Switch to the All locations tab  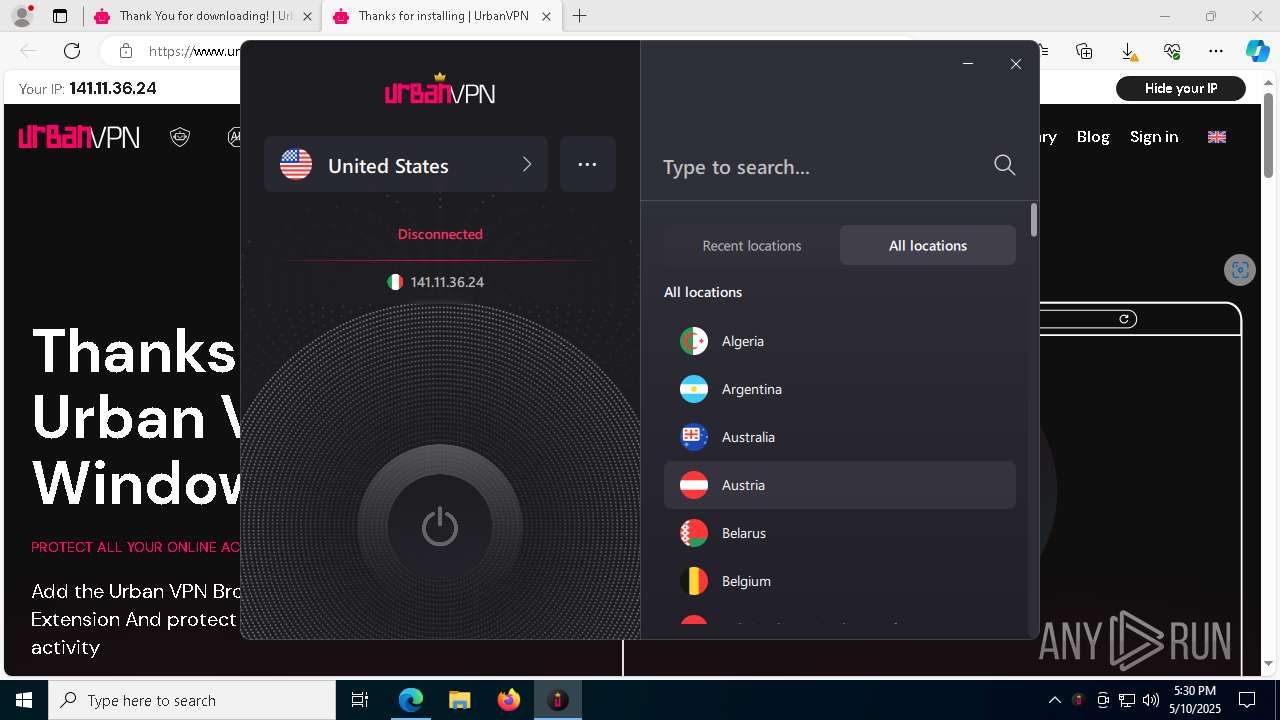pos(928,245)
